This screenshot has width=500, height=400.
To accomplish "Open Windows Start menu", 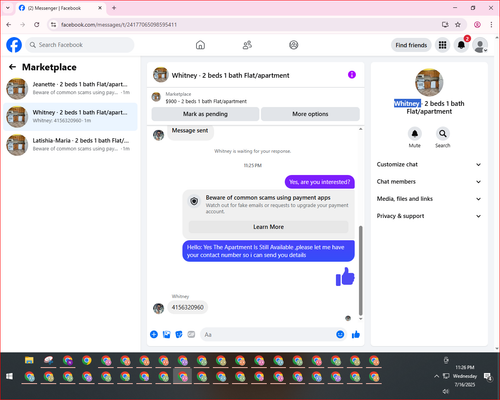I will pos(9,376).
